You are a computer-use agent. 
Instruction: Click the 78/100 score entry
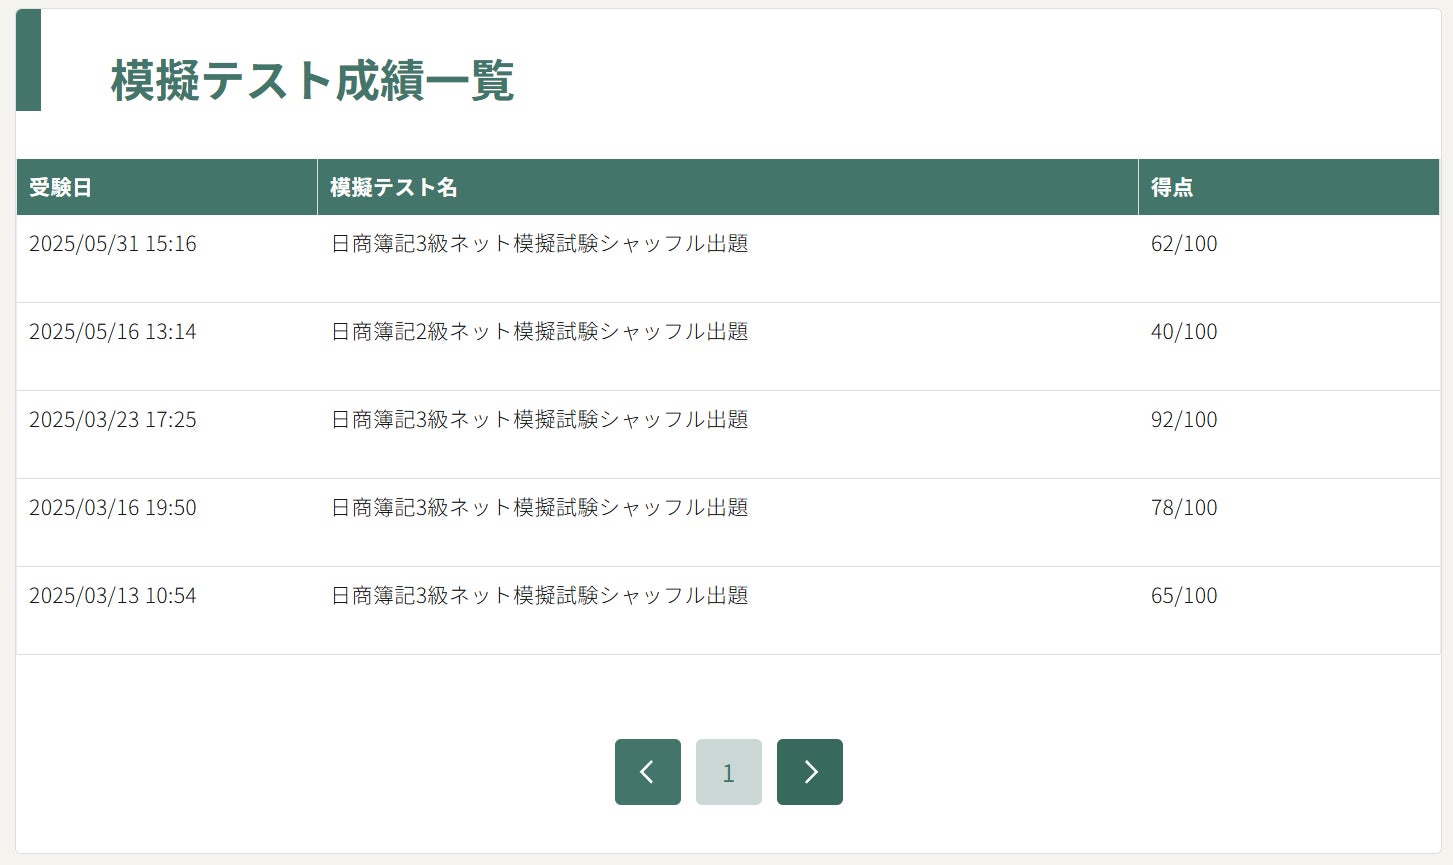[x=1184, y=508]
